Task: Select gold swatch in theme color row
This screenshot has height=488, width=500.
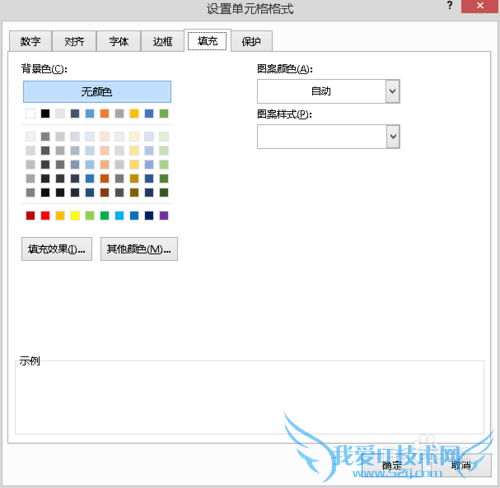Action: pyautogui.click(x=134, y=114)
